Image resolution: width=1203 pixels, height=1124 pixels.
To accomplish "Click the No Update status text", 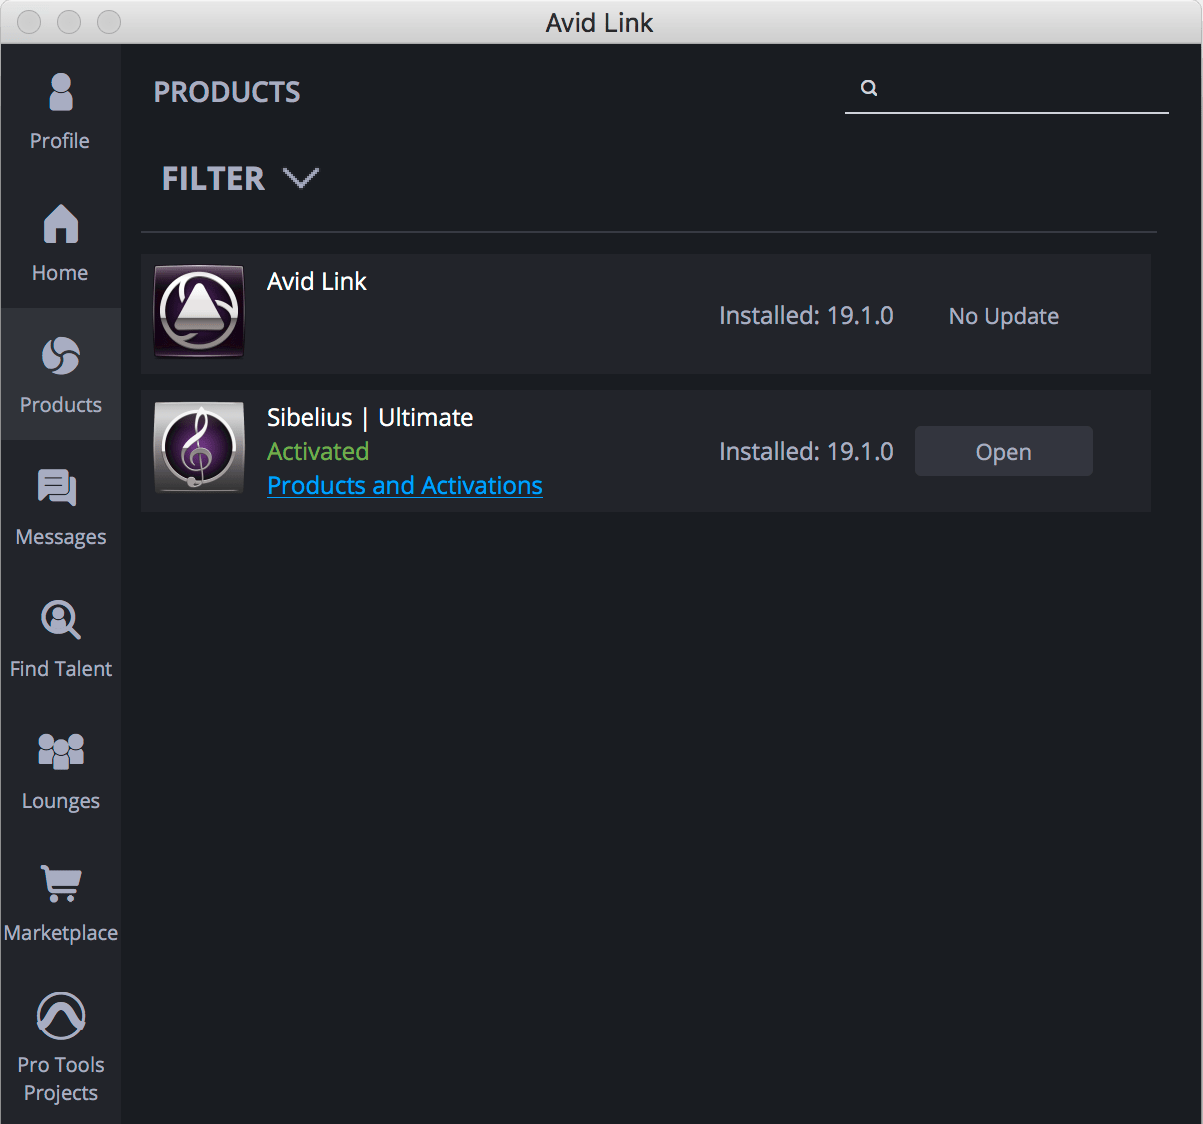I will coord(1004,316).
